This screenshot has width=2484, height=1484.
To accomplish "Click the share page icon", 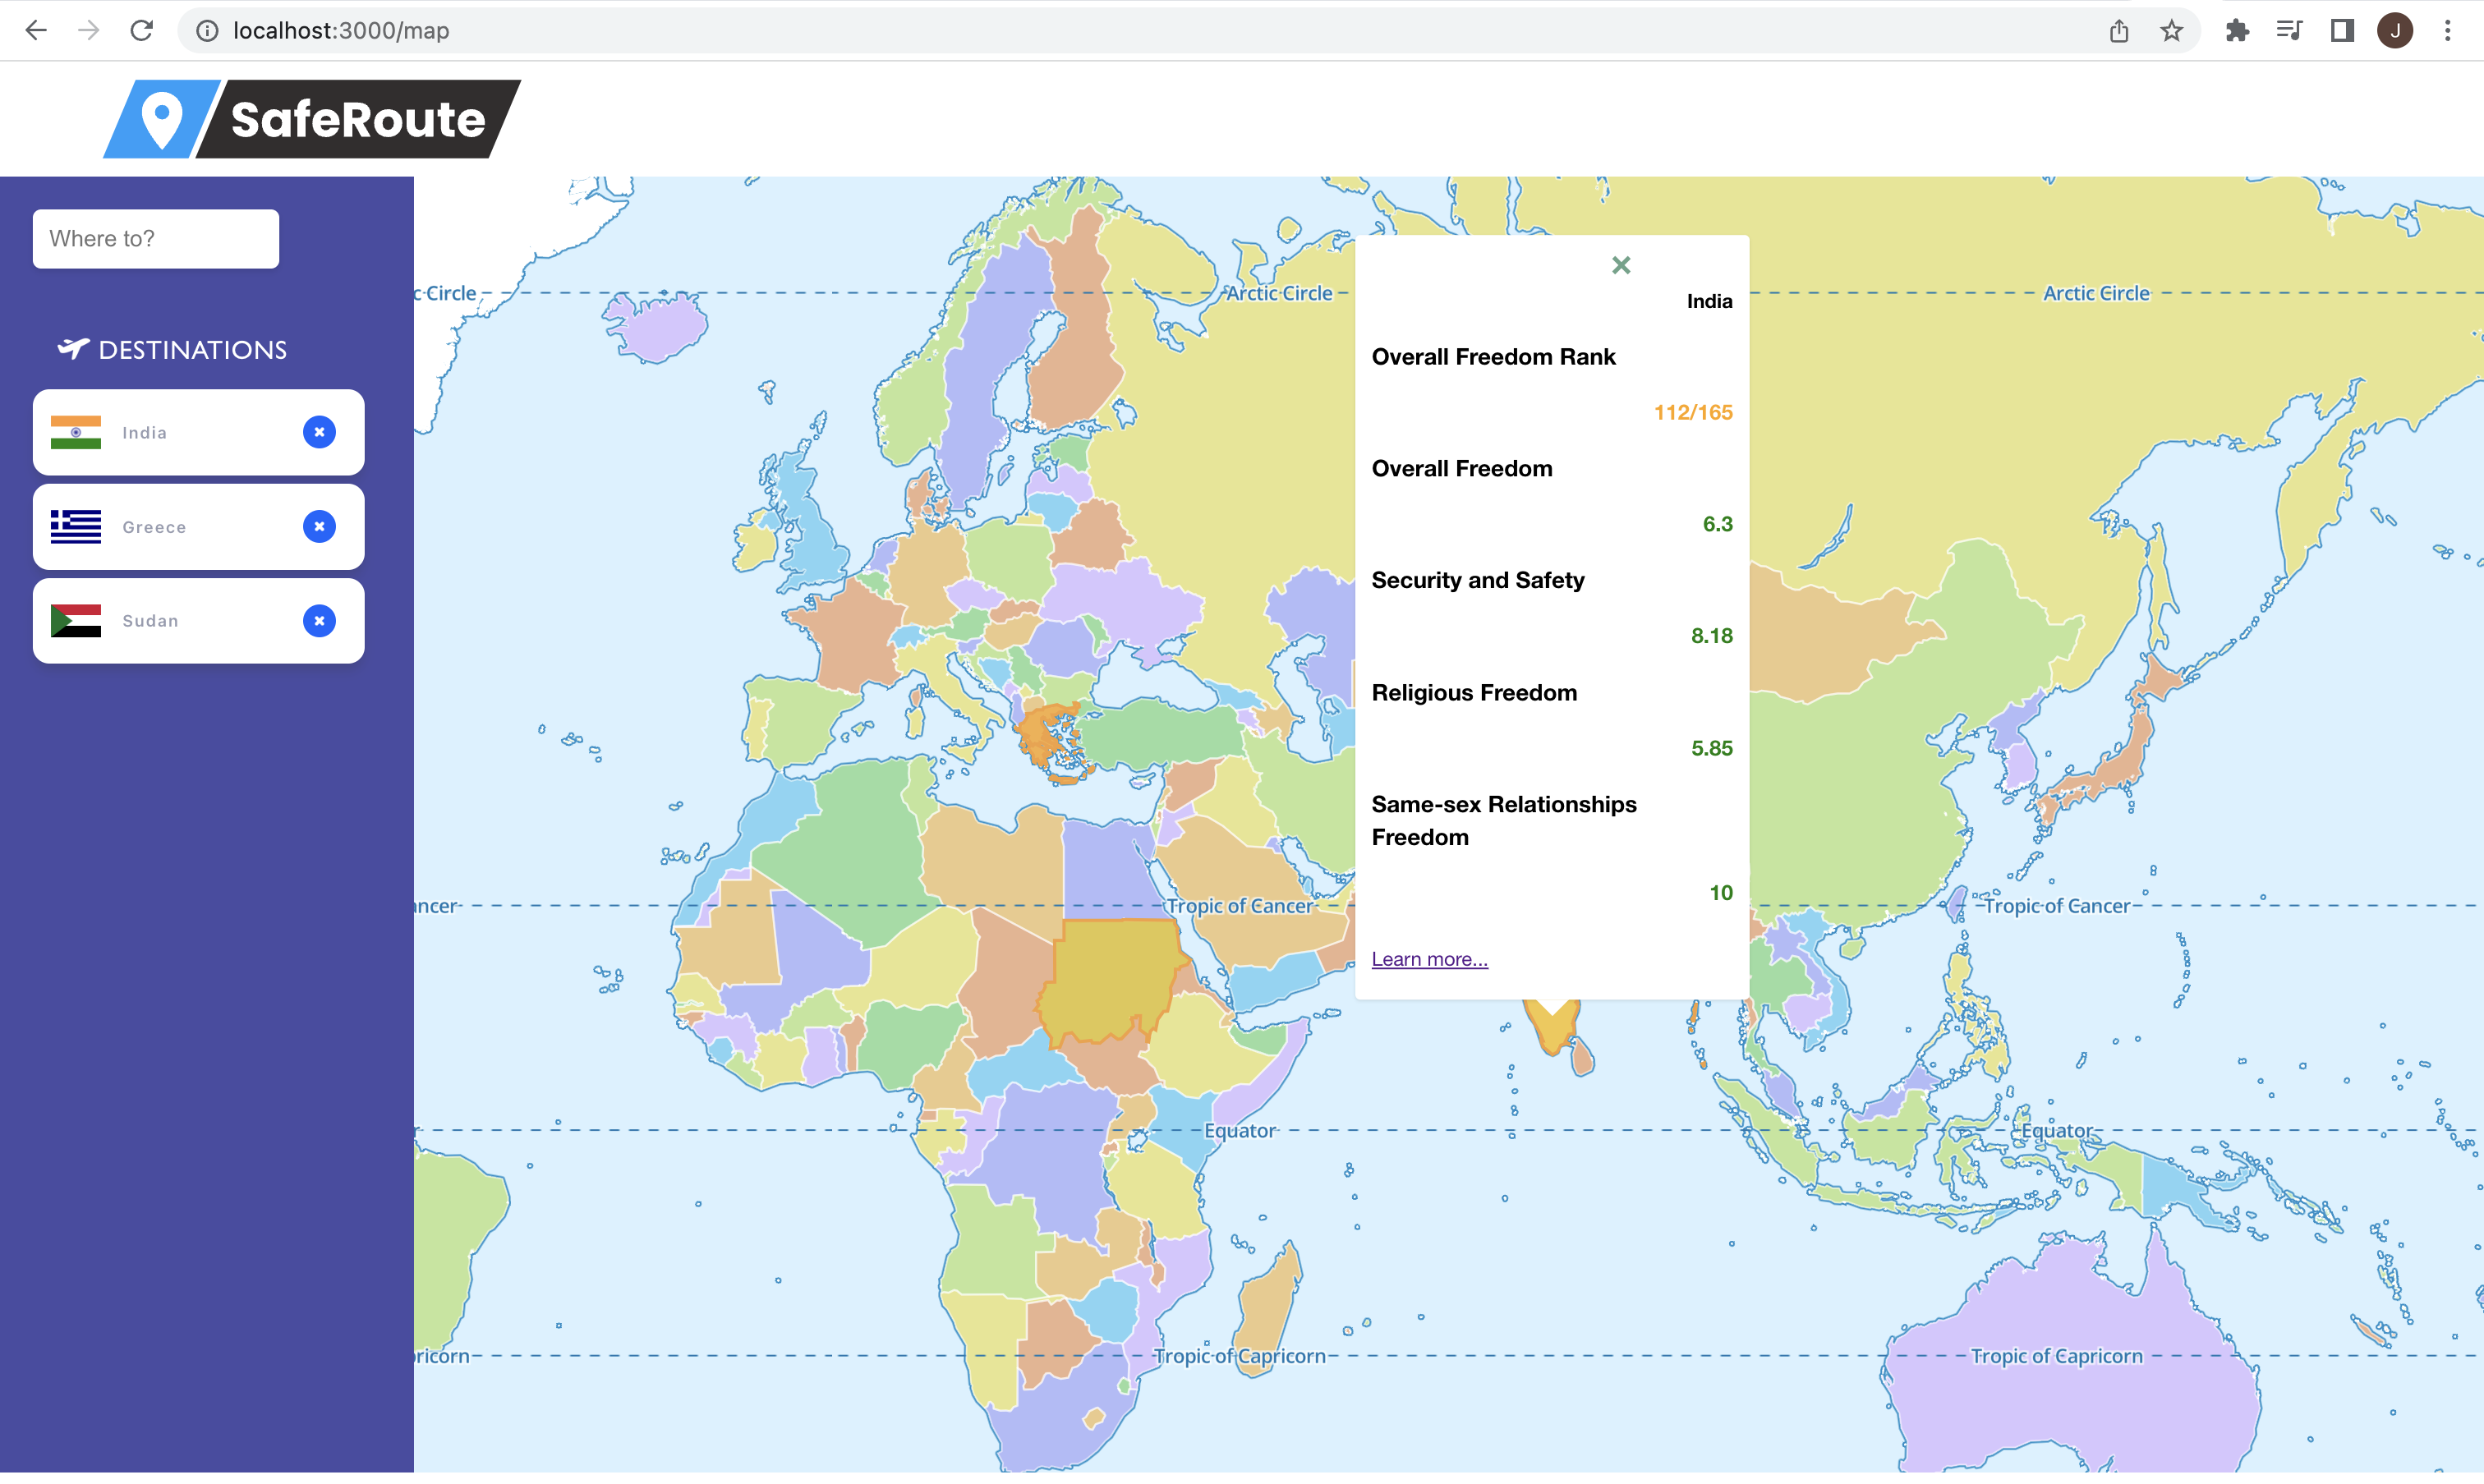I will coord(2119,31).
